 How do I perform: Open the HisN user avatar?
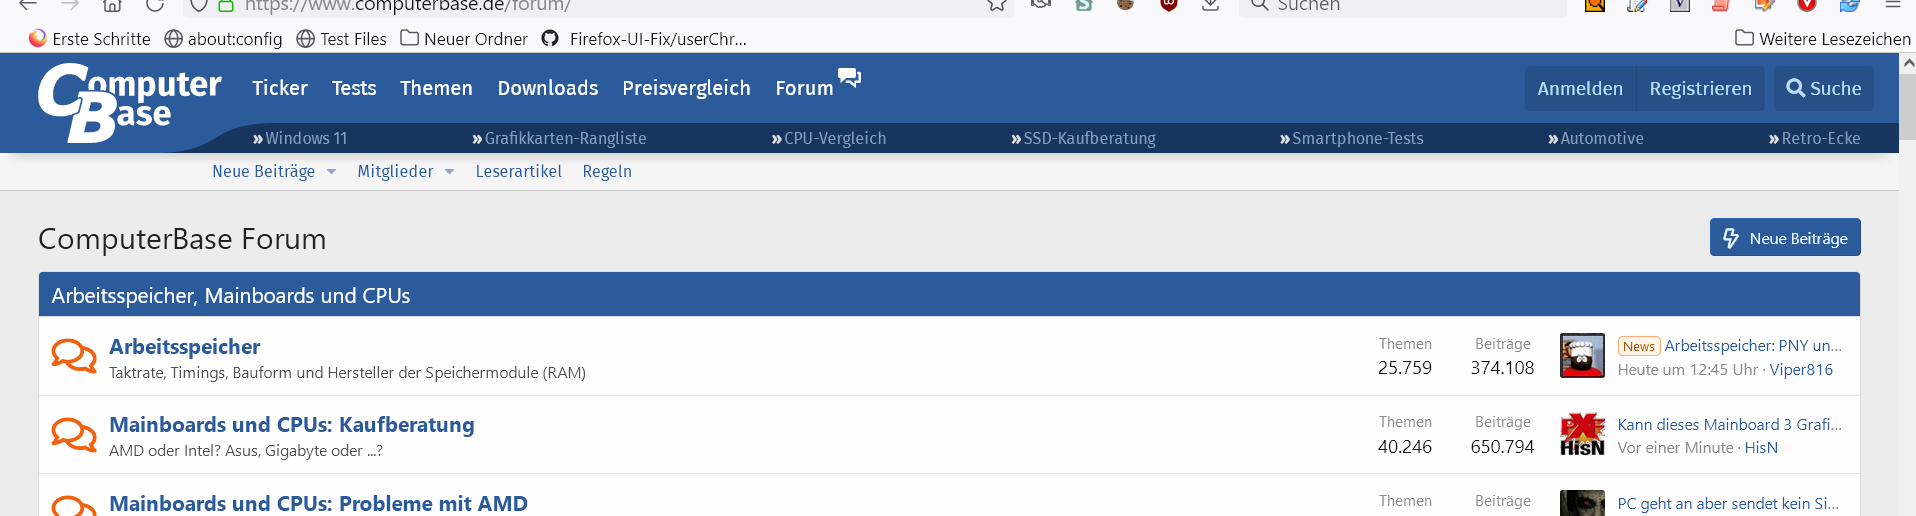[x=1582, y=434]
